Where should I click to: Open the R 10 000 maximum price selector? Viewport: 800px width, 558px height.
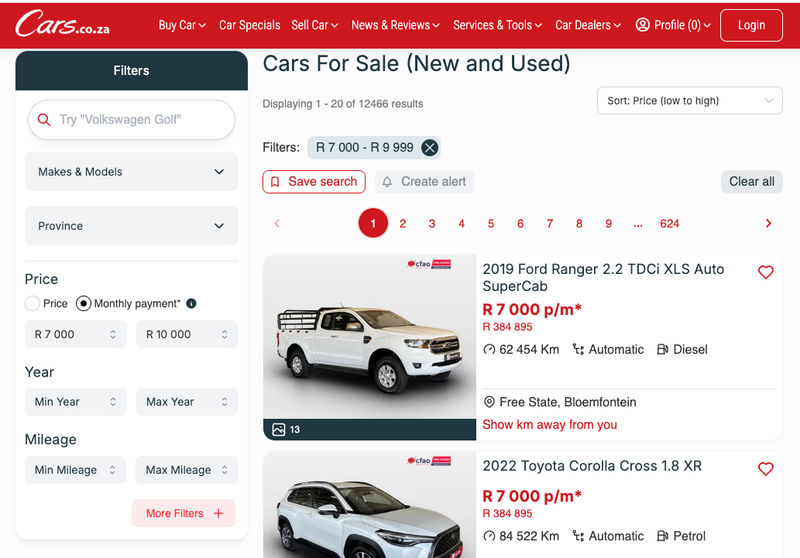point(187,335)
